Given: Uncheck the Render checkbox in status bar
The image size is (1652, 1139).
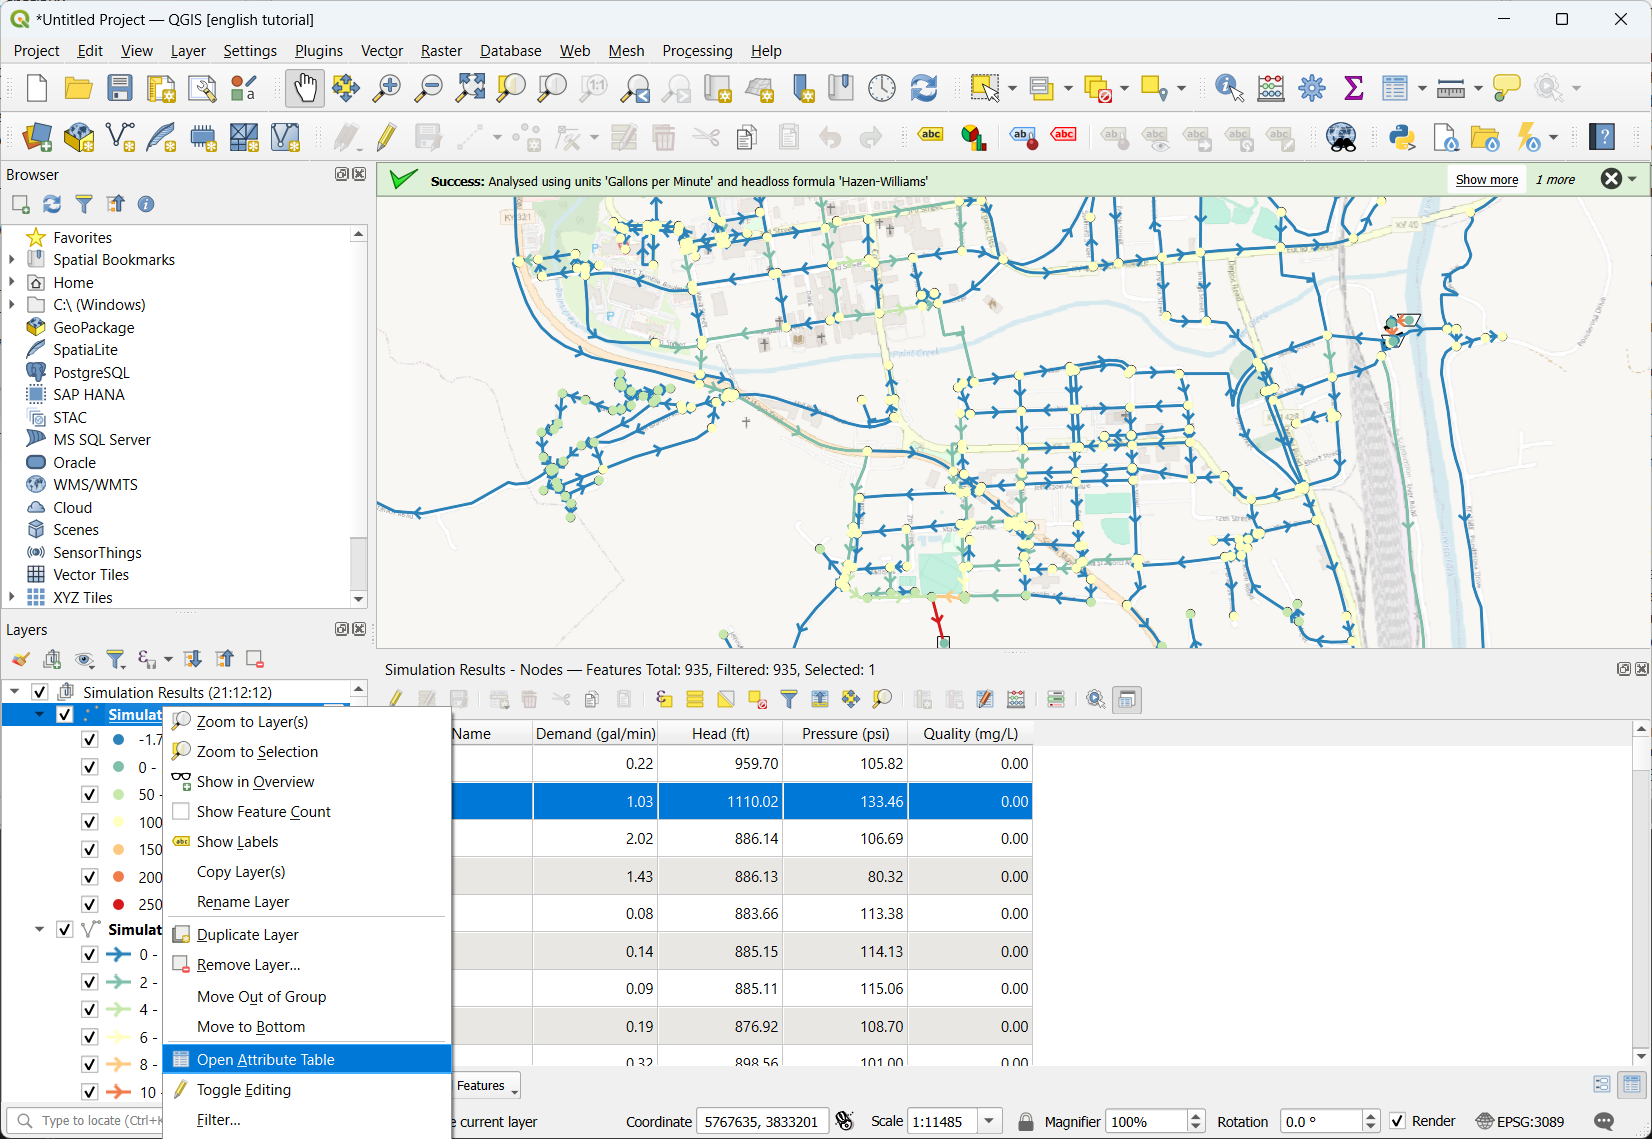Looking at the screenshot, I should [x=1398, y=1121].
